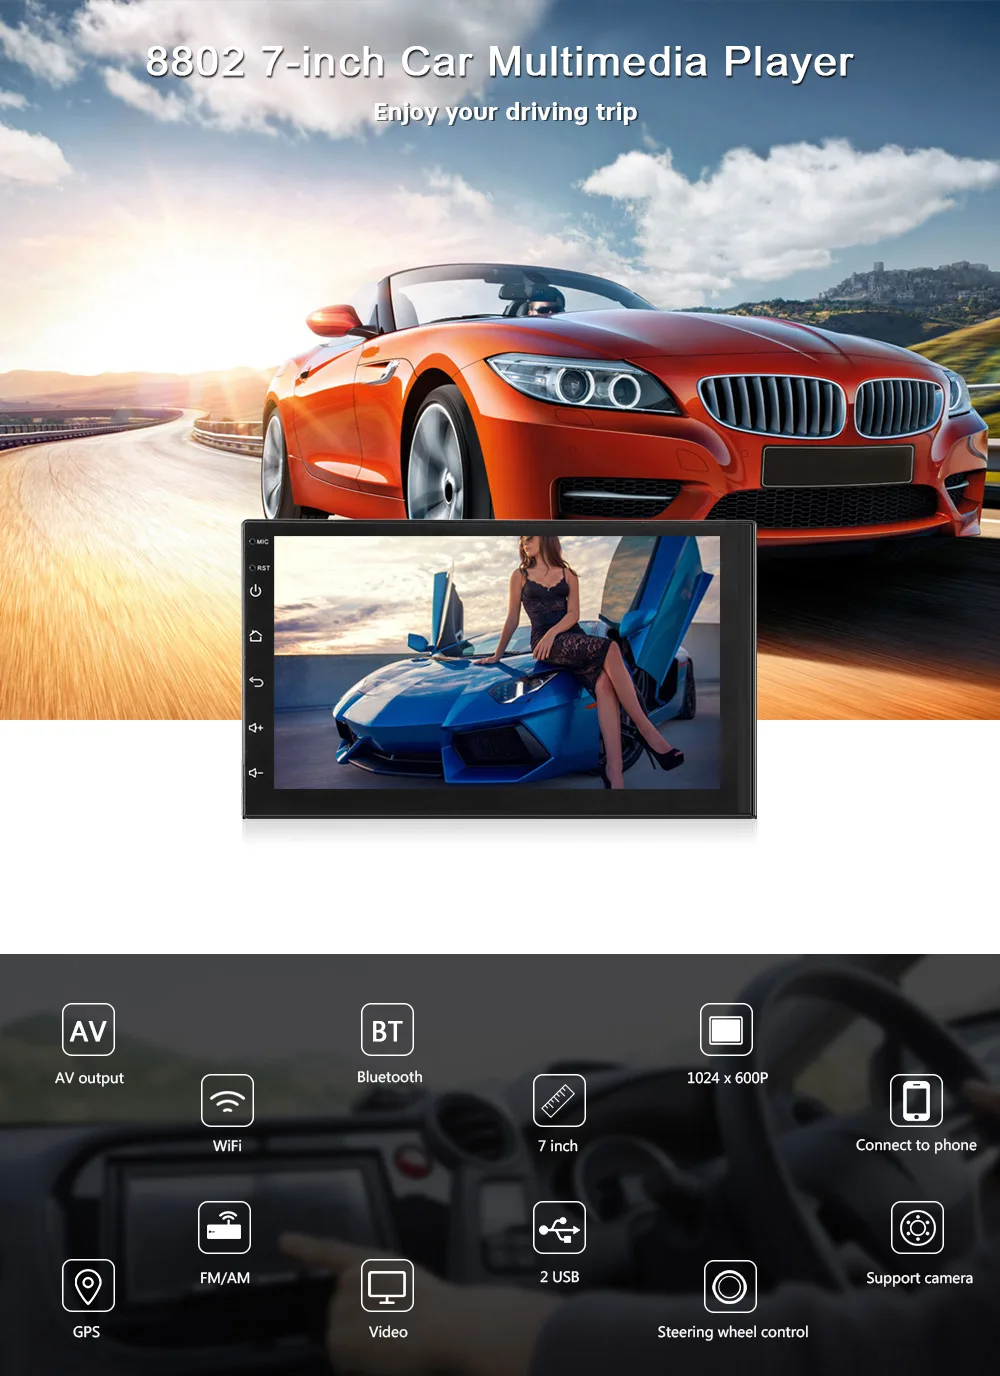
Task: Enable Bluetooth via the BT icon
Action: click(x=388, y=1030)
